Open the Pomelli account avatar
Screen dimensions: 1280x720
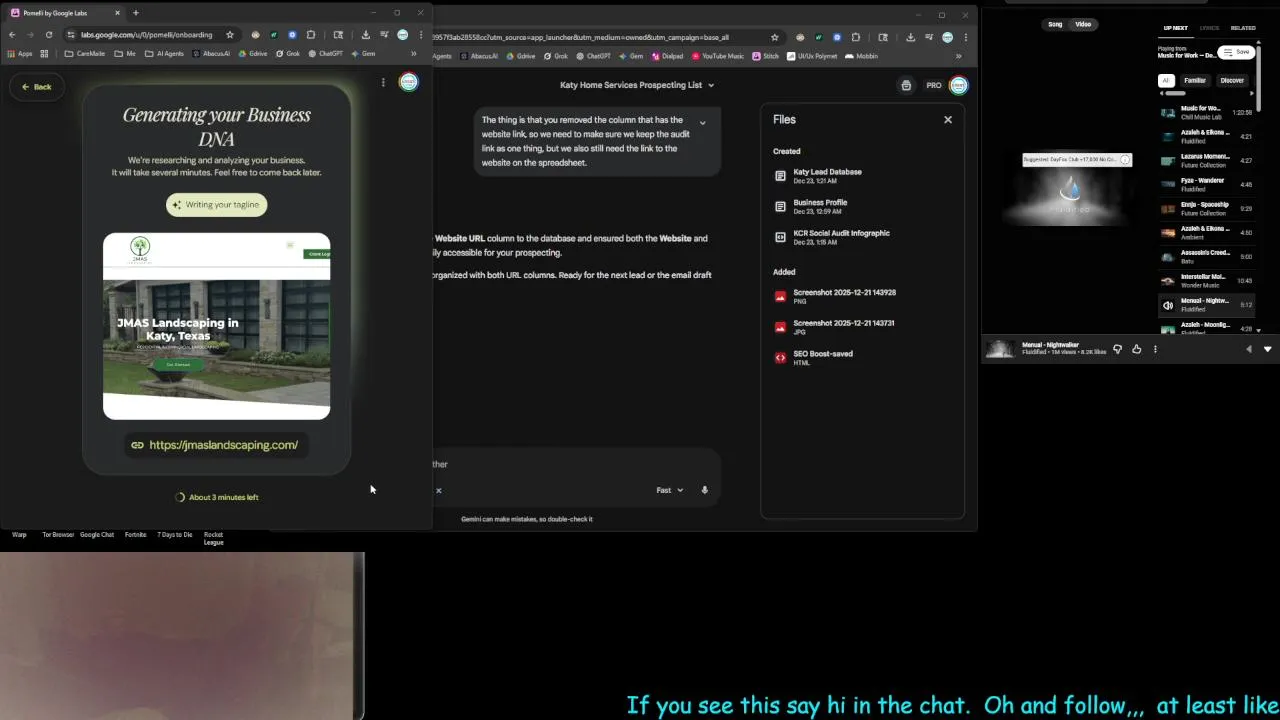point(409,82)
